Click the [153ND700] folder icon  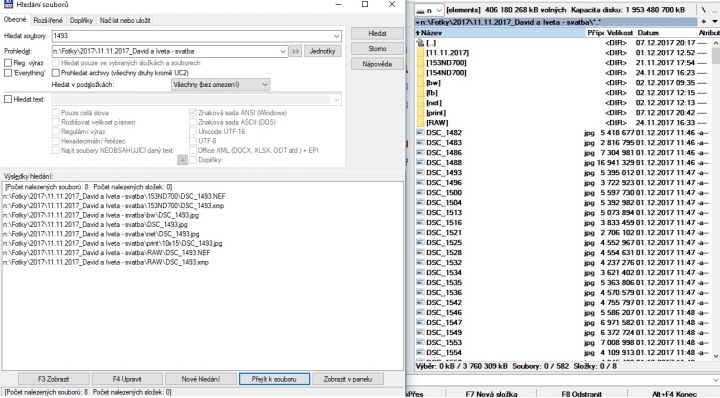coord(420,63)
